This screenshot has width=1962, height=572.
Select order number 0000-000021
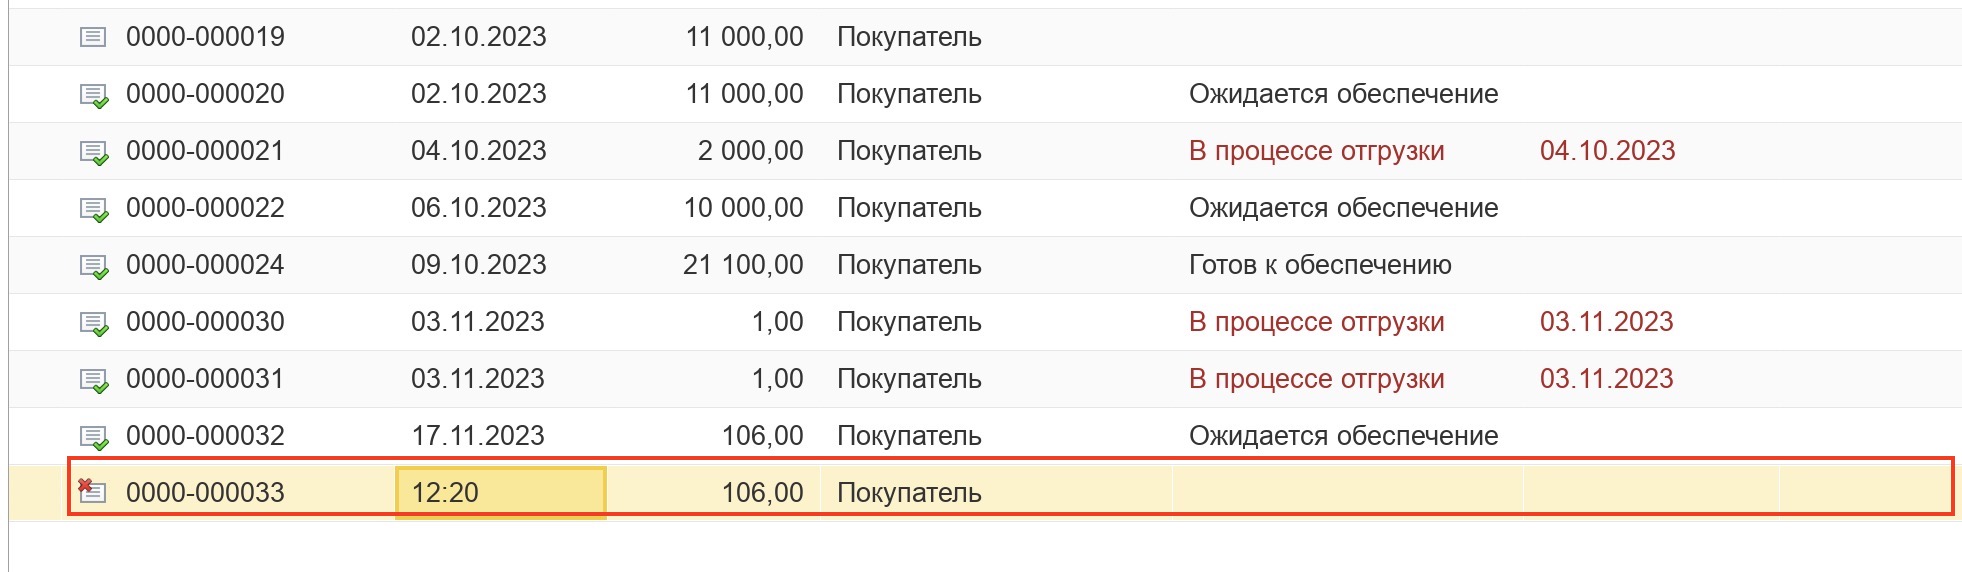(x=205, y=151)
